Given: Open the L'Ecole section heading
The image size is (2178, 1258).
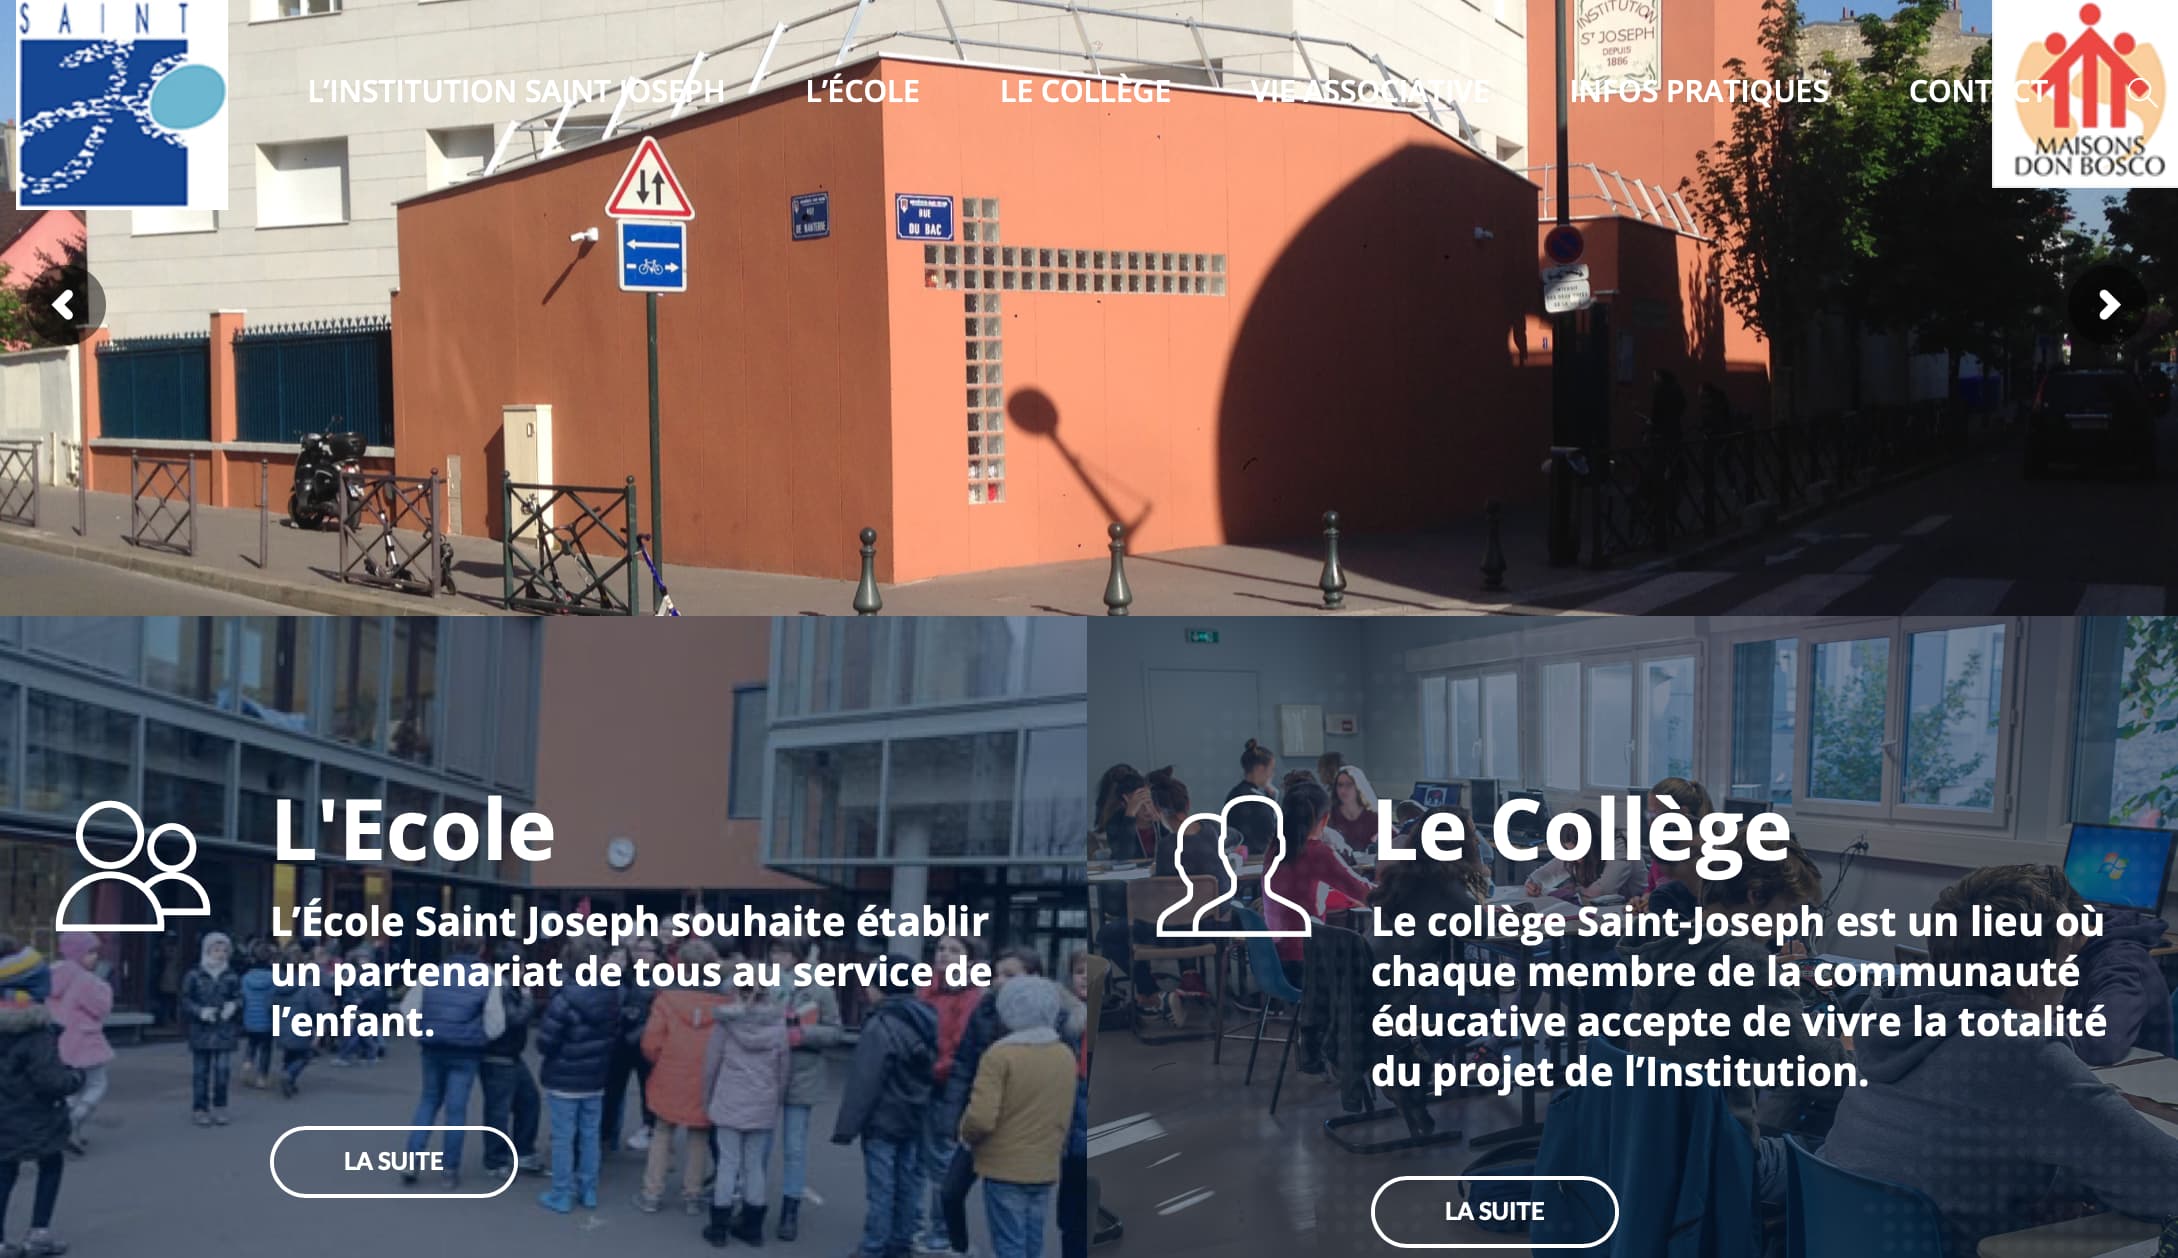Looking at the screenshot, I should (x=414, y=830).
